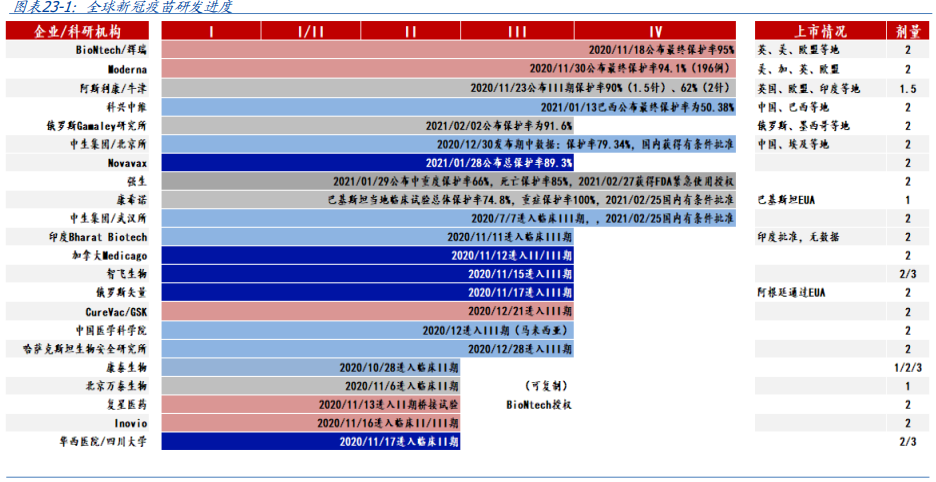Click the 华西医院/四川大学 row label
Image resolution: width=936 pixels, height=482 pixels.
pyautogui.click(x=103, y=442)
